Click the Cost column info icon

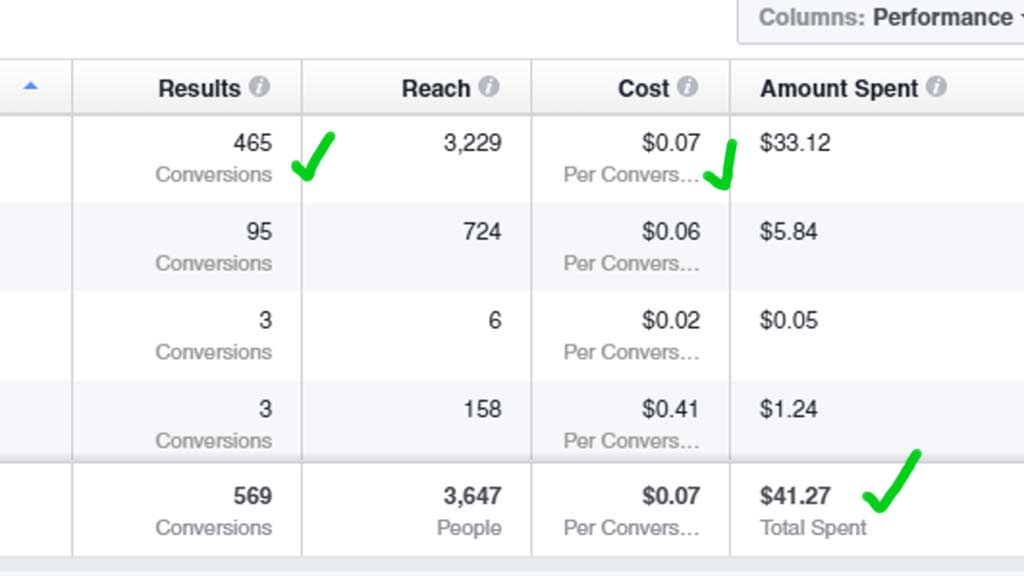pyautogui.click(x=687, y=86)
